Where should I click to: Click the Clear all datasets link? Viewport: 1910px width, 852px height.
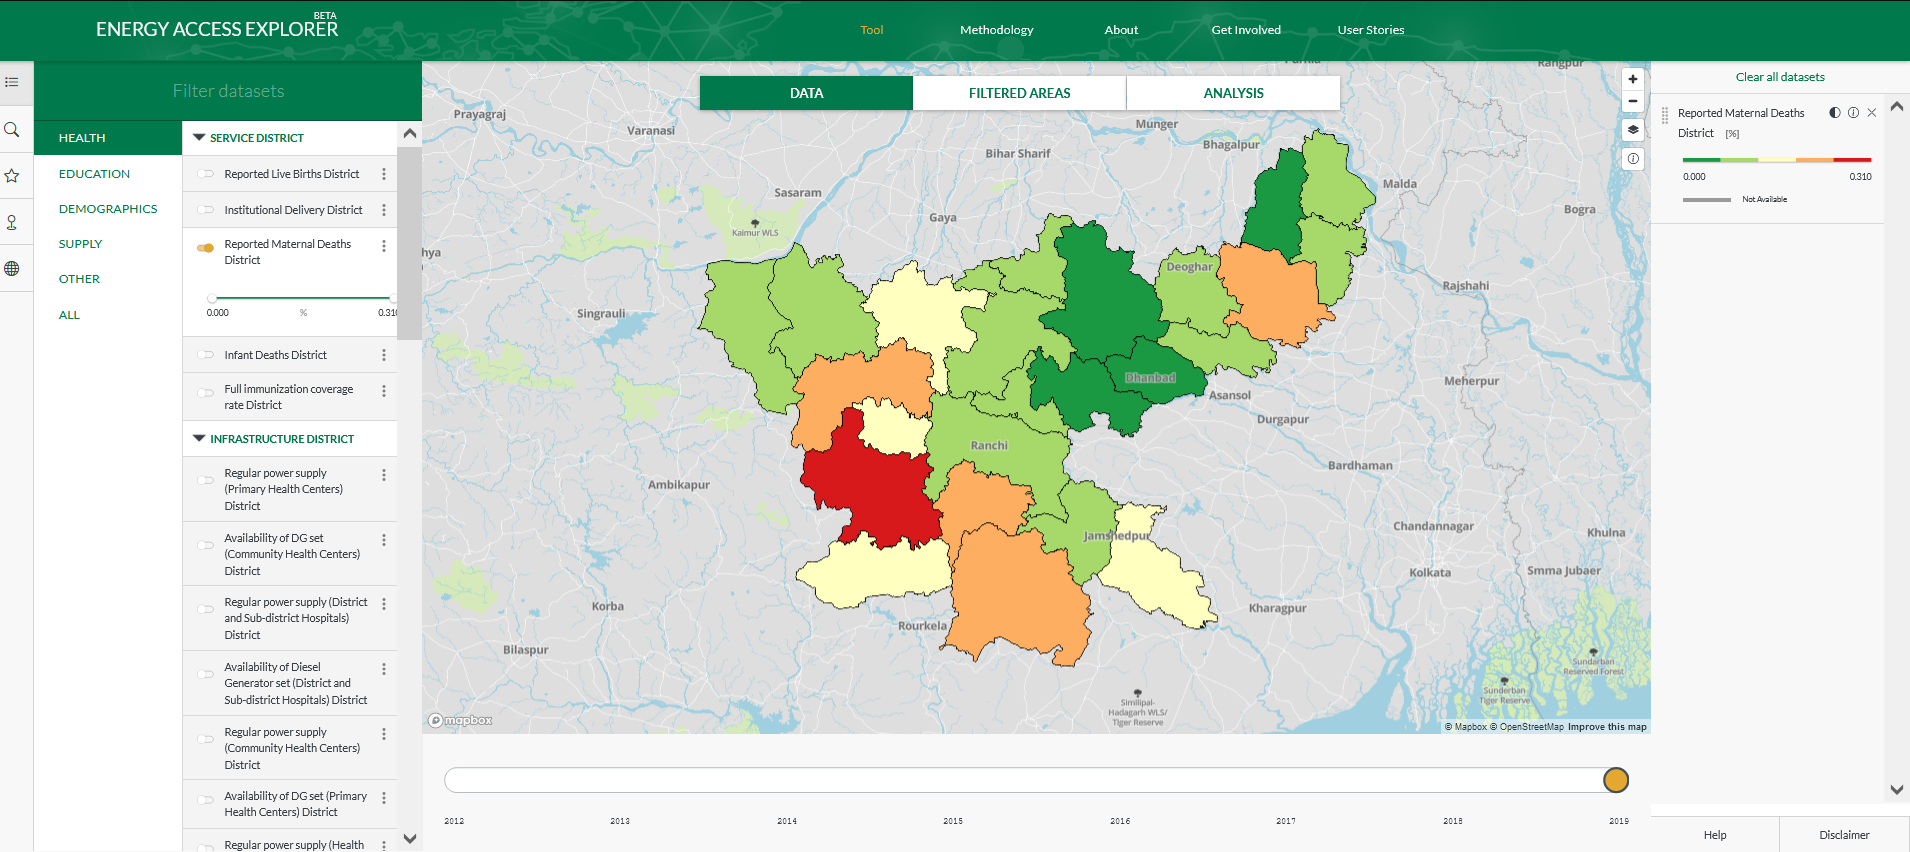pos(1779,77)
